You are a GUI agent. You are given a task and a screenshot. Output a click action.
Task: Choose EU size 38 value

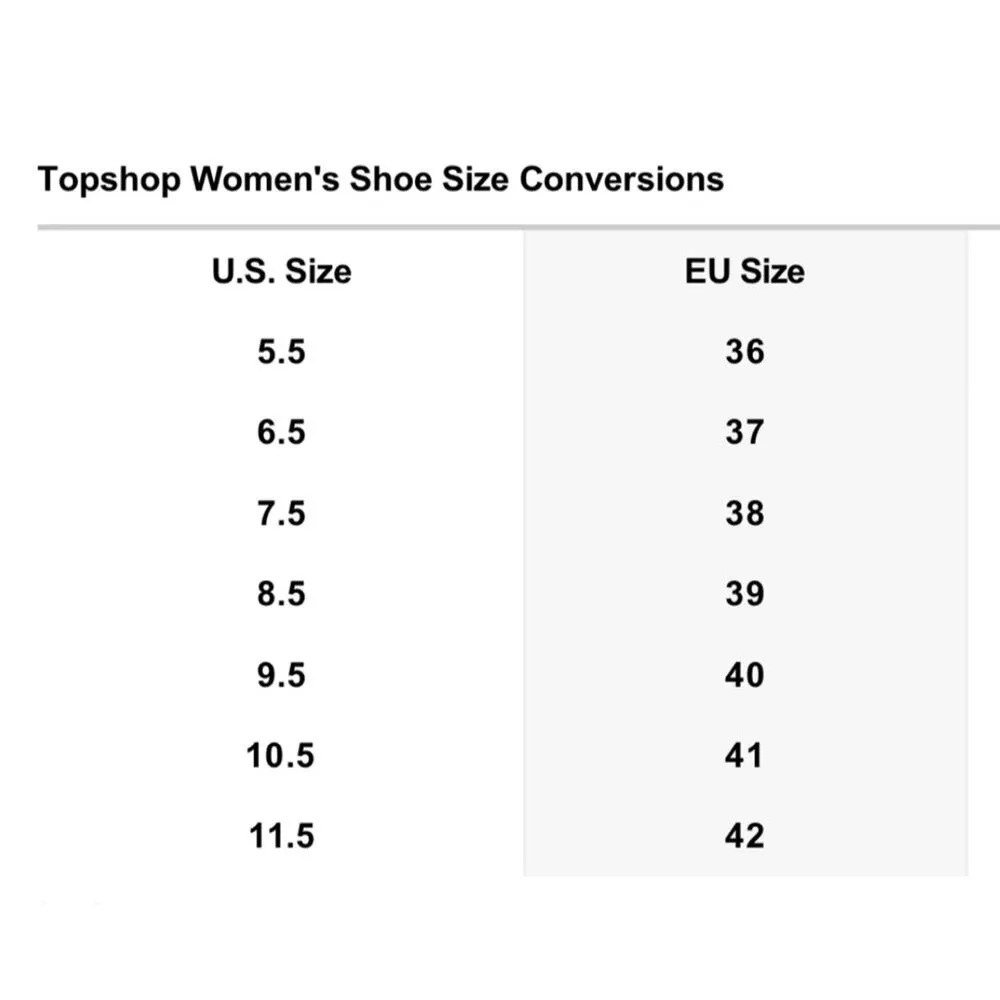pyautogui.click(x=744, y=514)
